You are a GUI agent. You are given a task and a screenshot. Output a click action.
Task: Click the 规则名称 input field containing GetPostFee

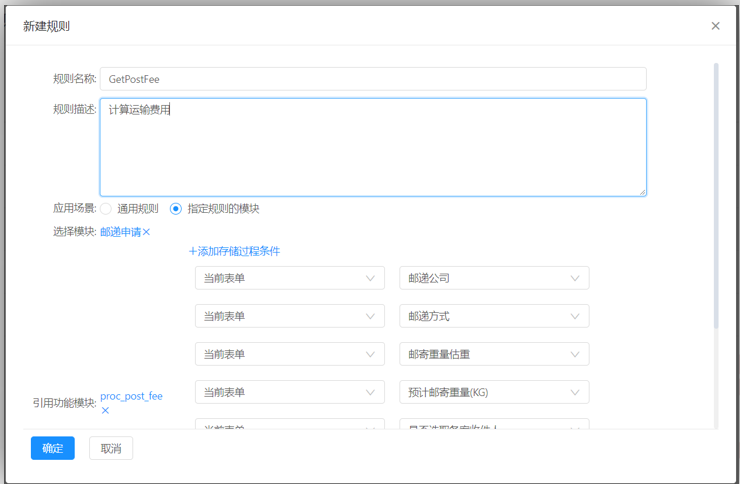coord(373,79)
